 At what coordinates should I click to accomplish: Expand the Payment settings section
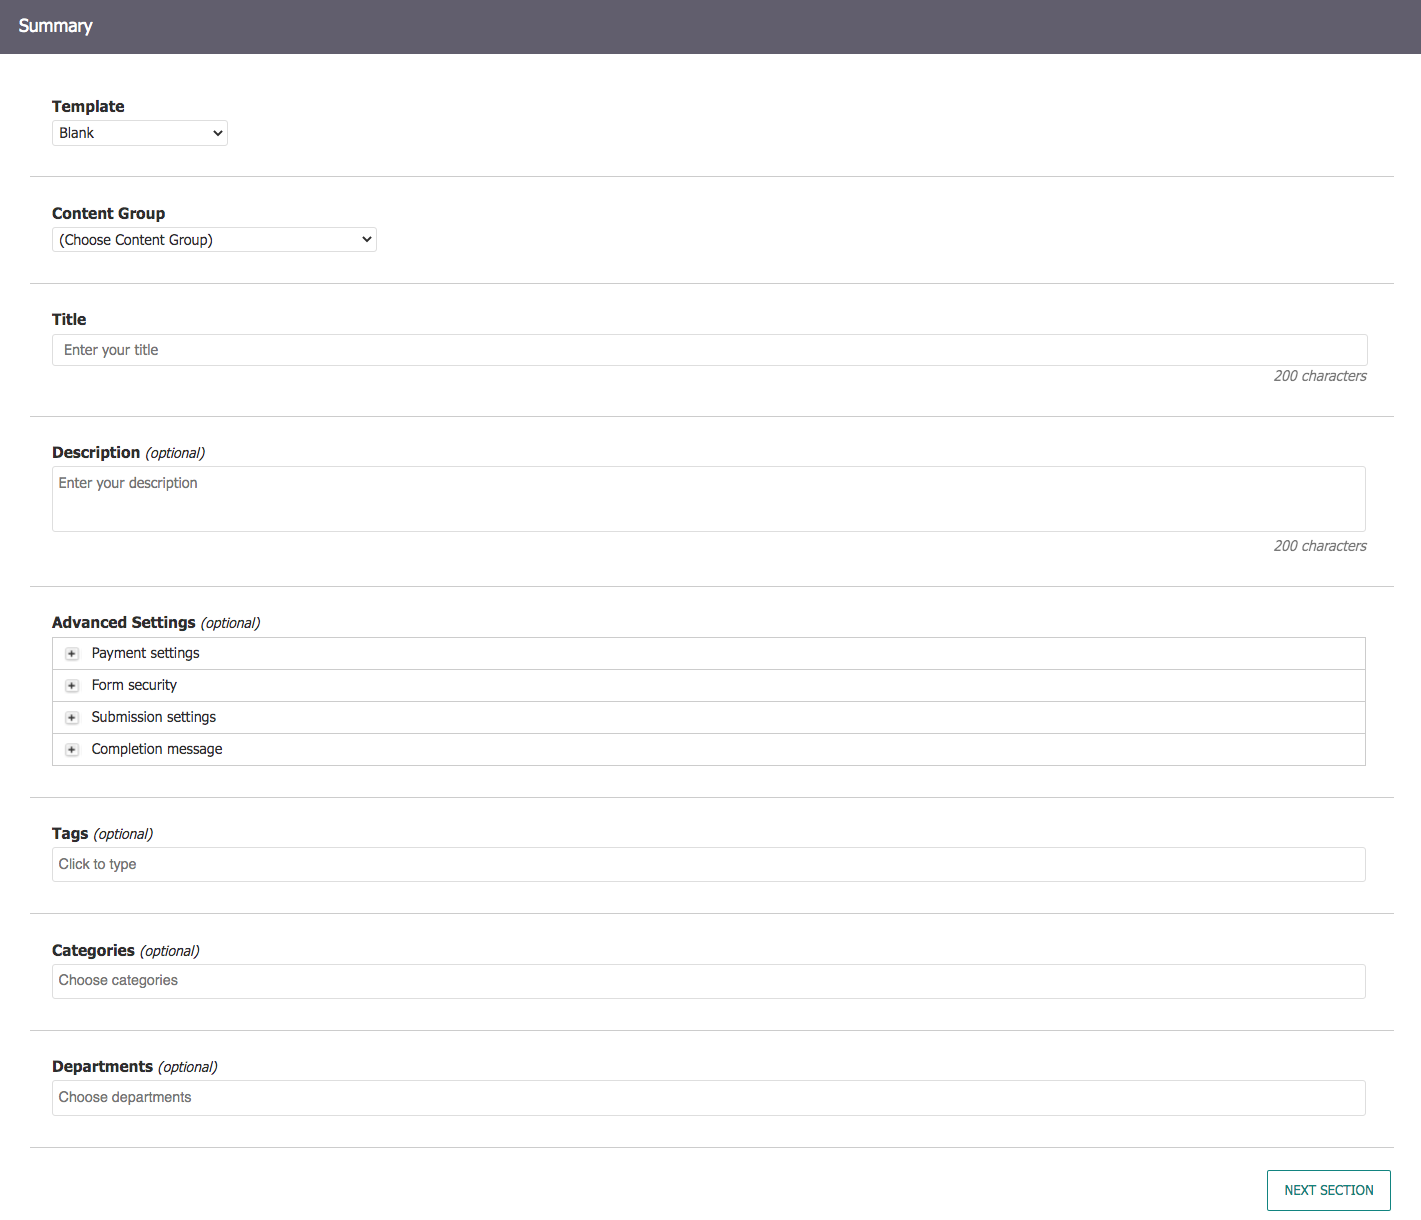pos(145,653)
